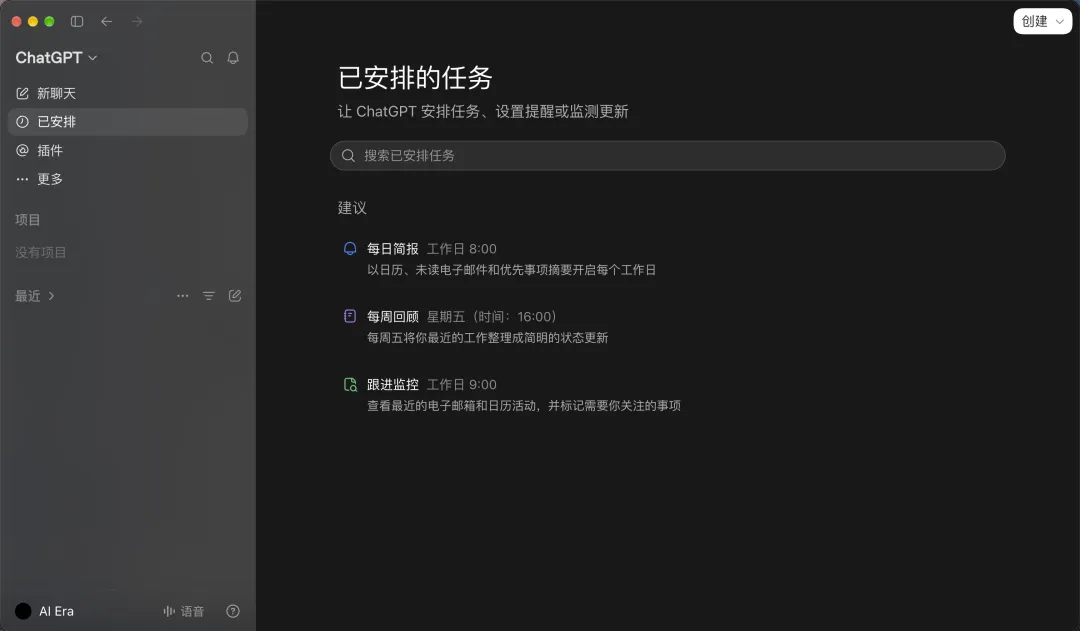Click the magnifier icon in task search

click(349, 156)
